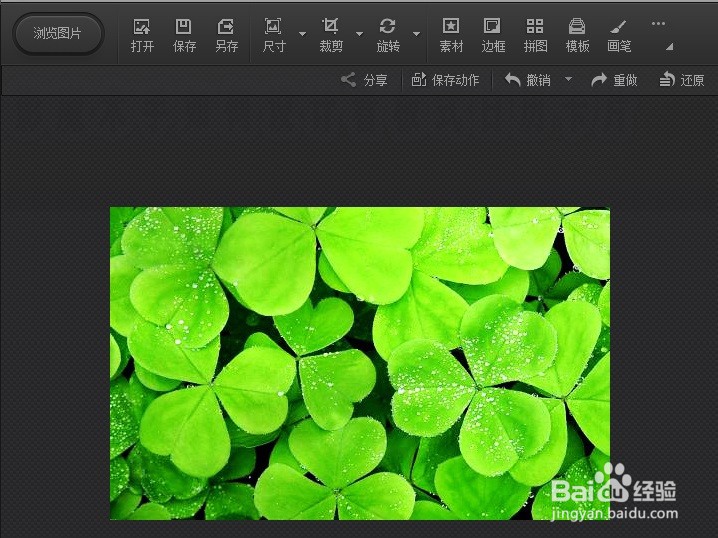Choose the 另存 save-as icon
718x538 pixels.
[226, 35]
